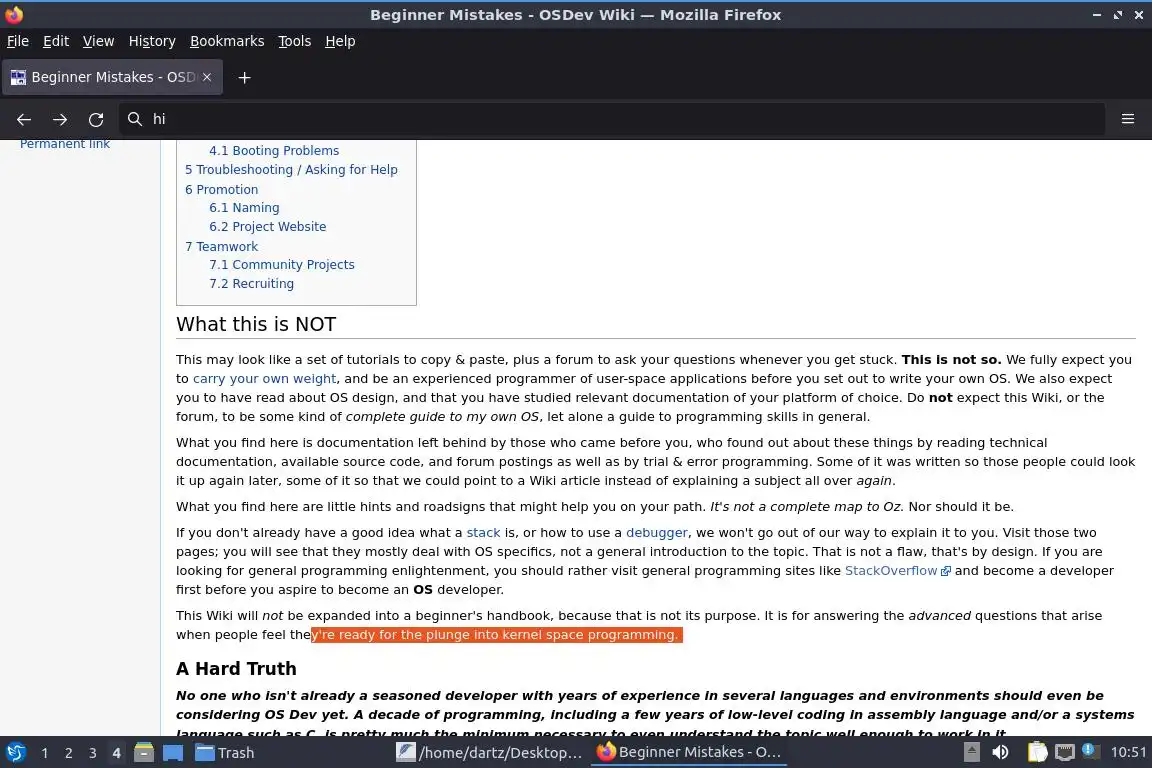Open a new tab
Image resolution: width=1152 pixels, height=768 pixels.
[x=245, y=77]
